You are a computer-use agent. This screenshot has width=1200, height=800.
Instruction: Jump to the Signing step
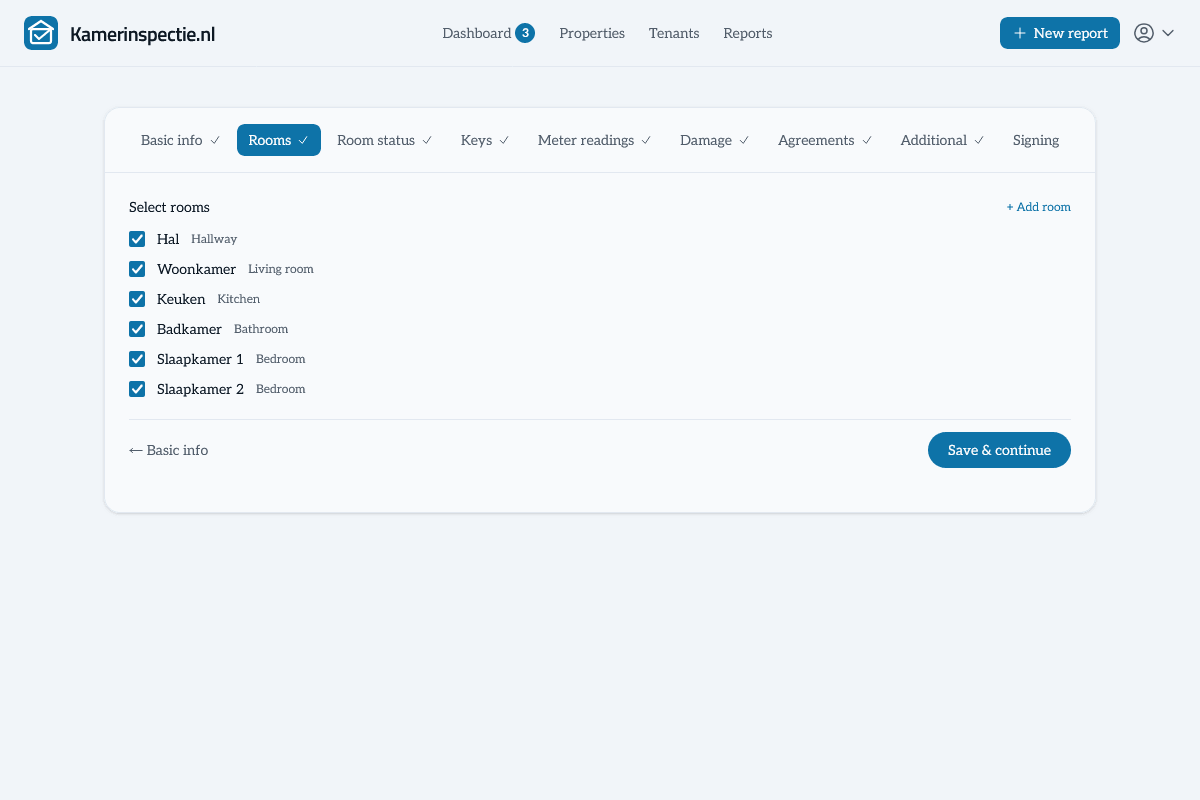coord(1036,140)
